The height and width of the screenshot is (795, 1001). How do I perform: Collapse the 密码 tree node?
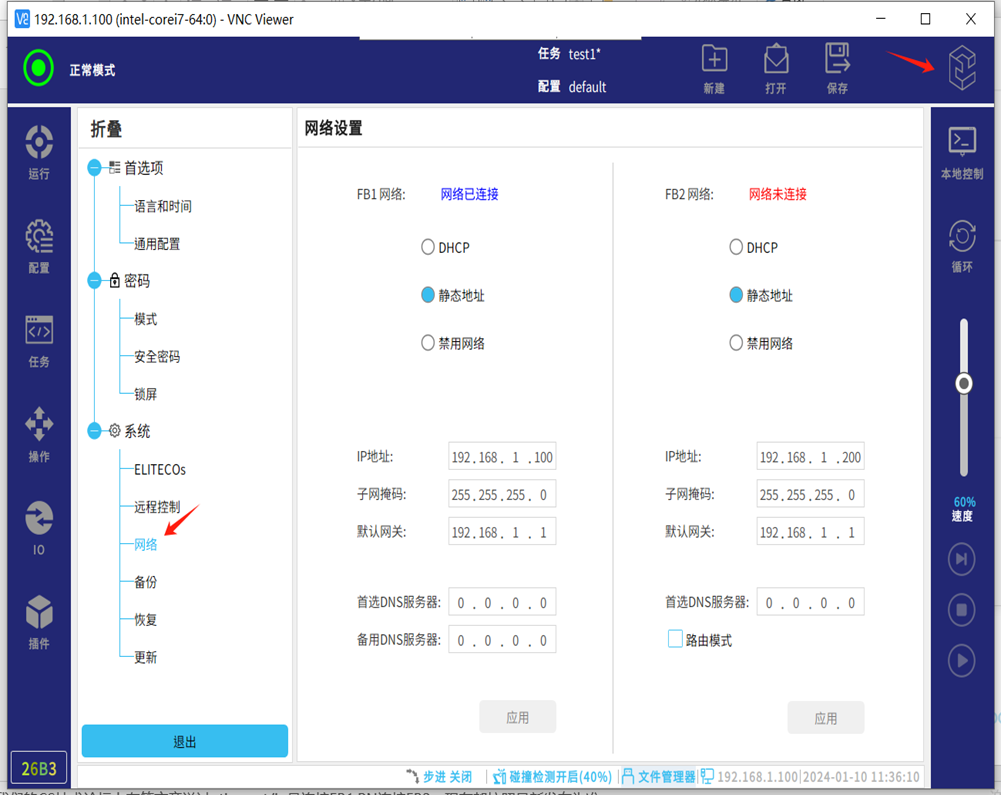(x=95, y=281)
